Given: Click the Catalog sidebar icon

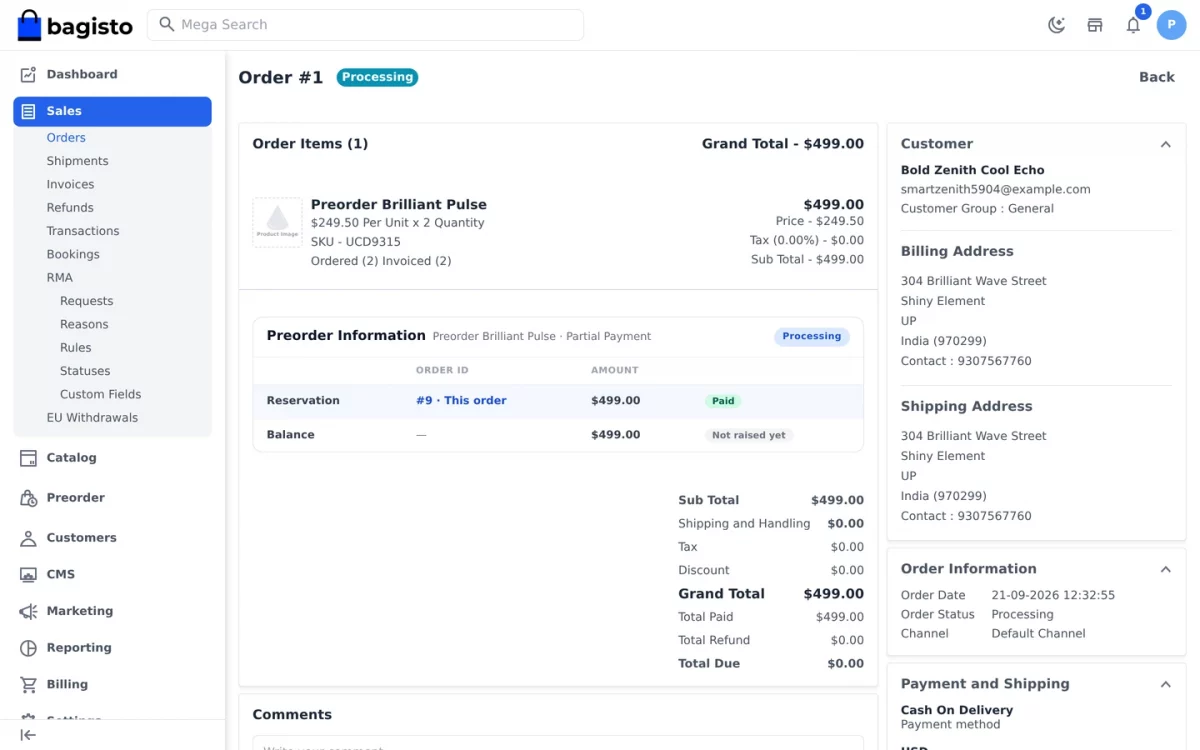Looking at the screenshot, I should (x=28, y=458).
